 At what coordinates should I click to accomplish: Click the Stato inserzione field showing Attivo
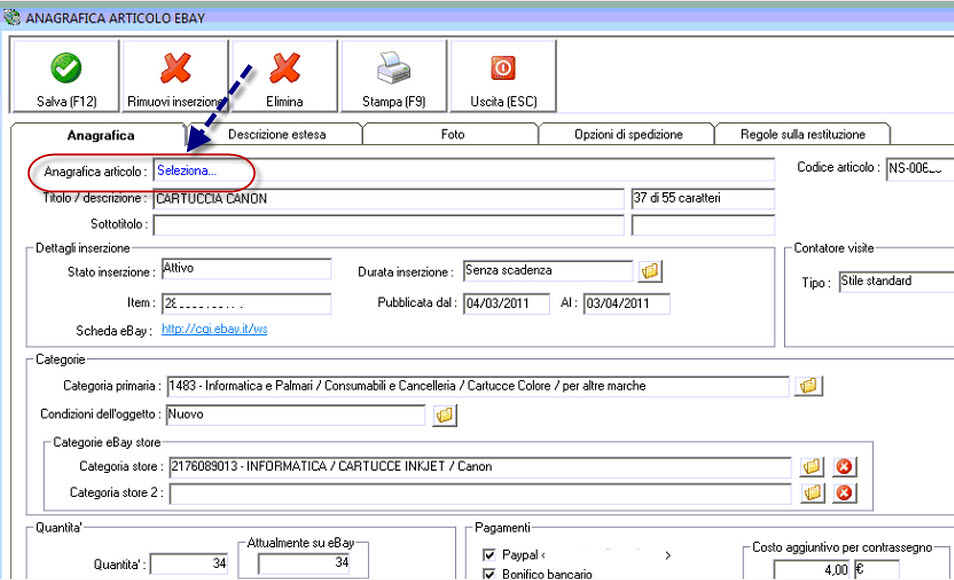pos(246,269)
